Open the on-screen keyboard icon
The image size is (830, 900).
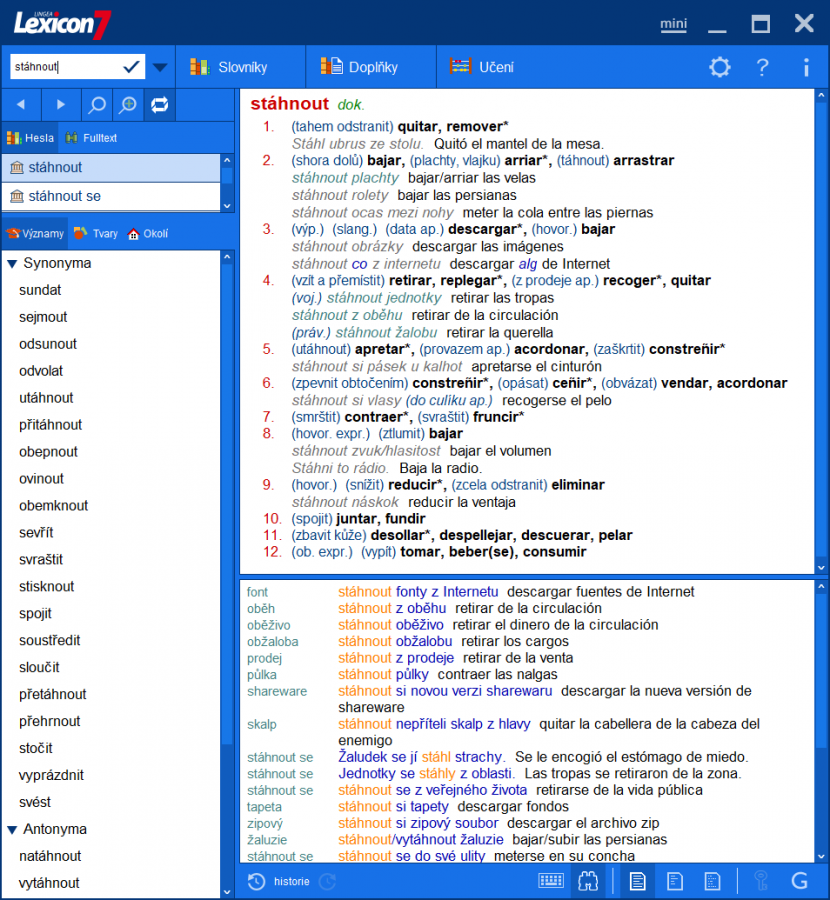[x=553, y=881]
